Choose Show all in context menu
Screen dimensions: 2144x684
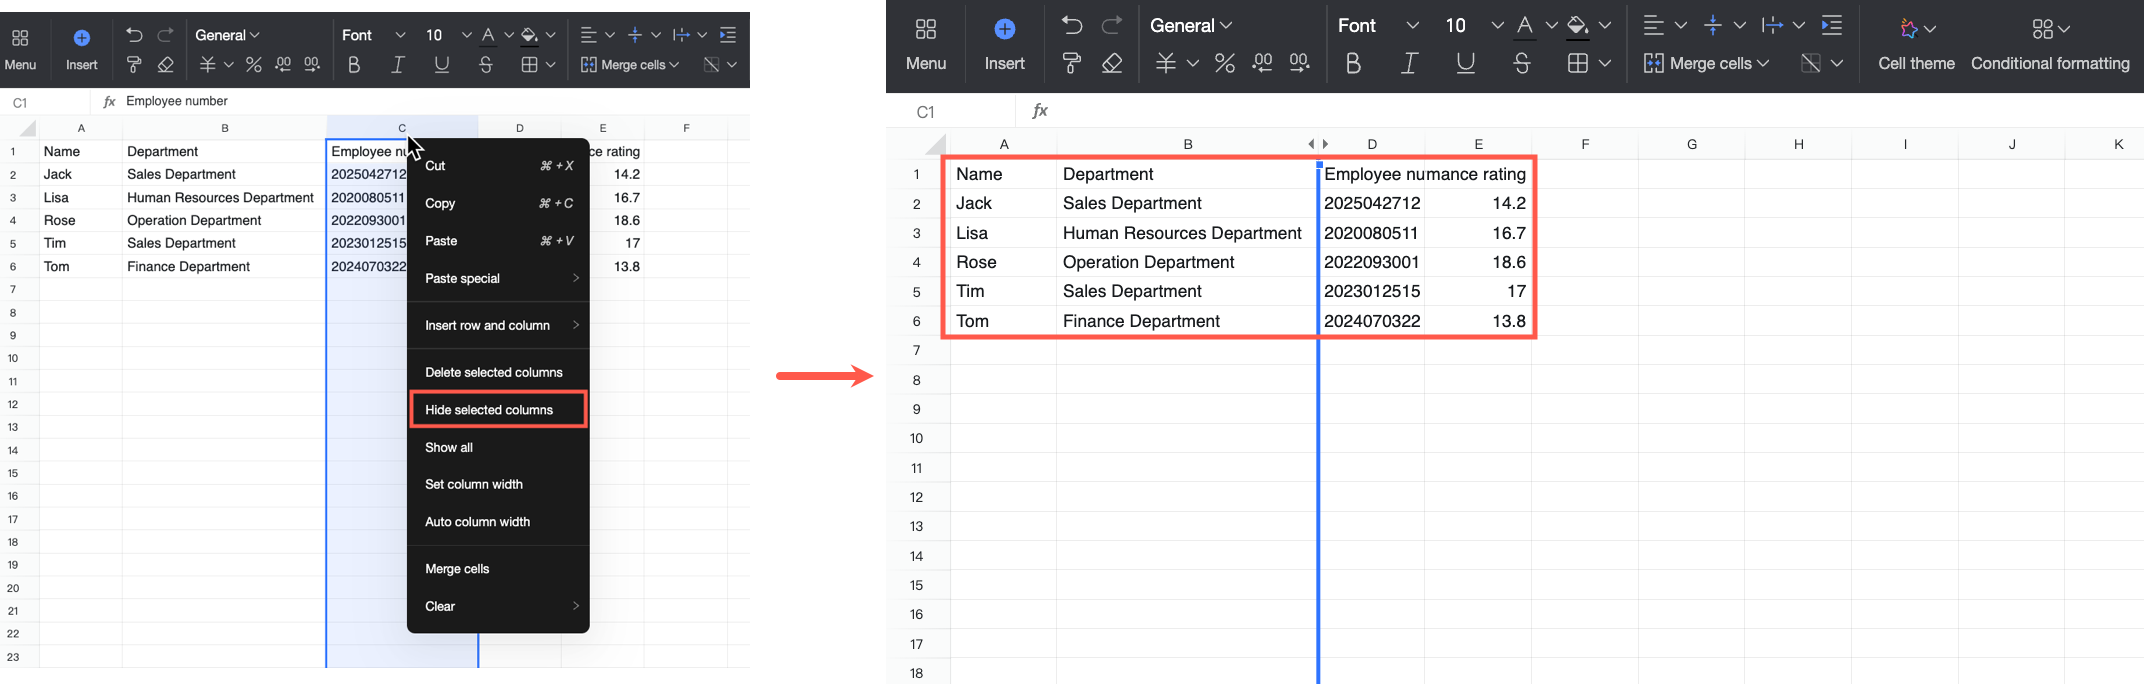[x=498, y=447]
